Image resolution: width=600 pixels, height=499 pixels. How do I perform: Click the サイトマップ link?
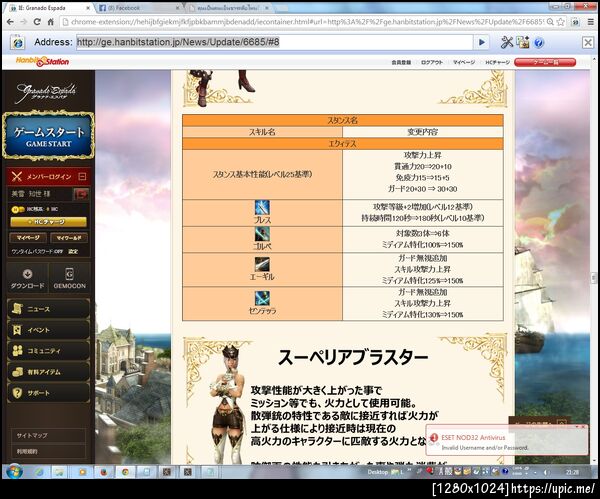coord(32,435)
